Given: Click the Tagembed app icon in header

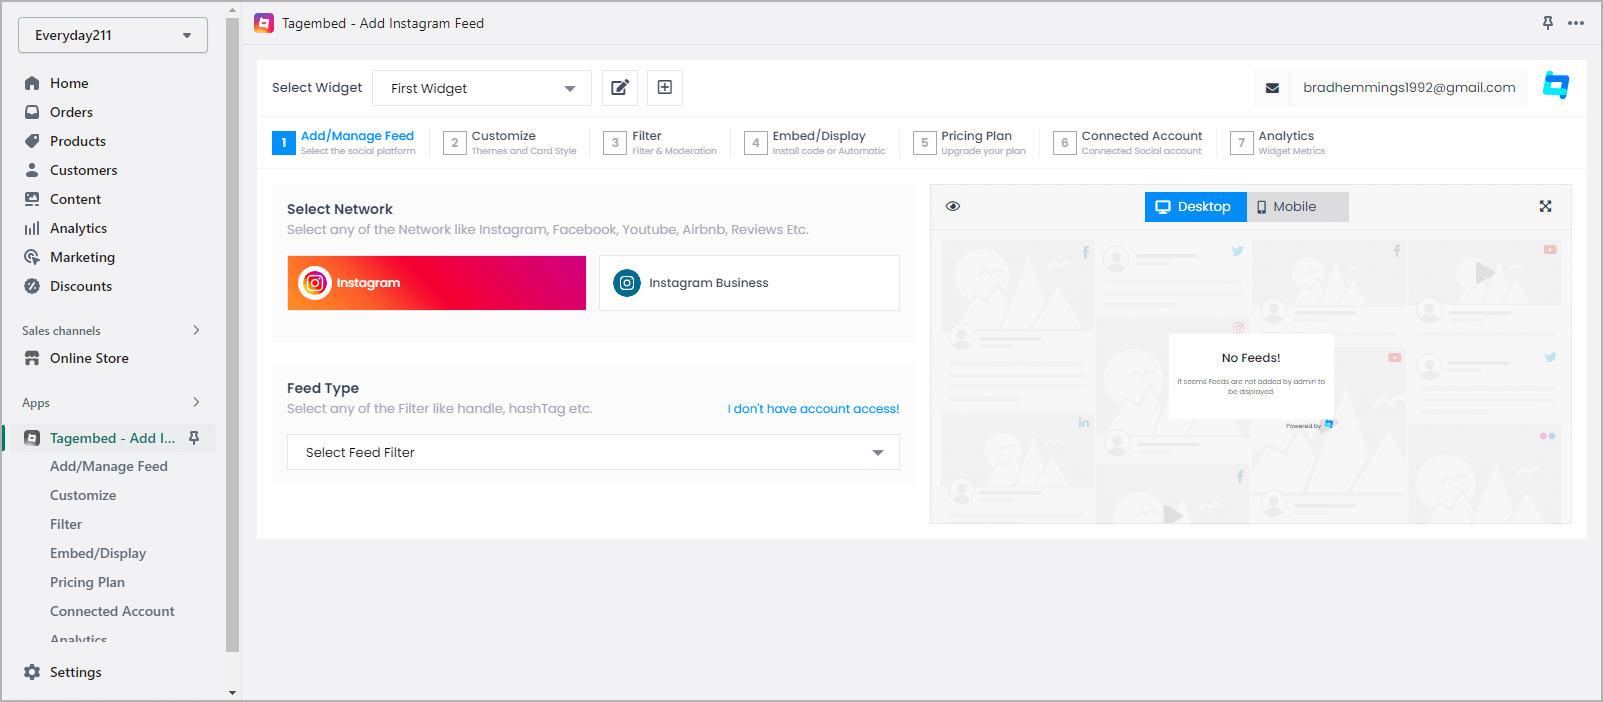Looking at the screenshot, I should tap(264, 23).
